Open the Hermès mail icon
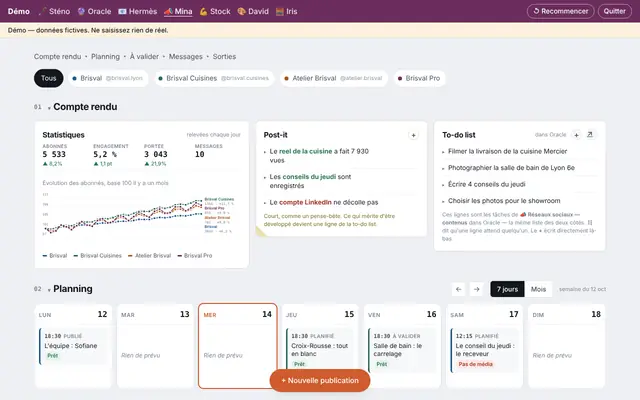 [x=122, y=11]
